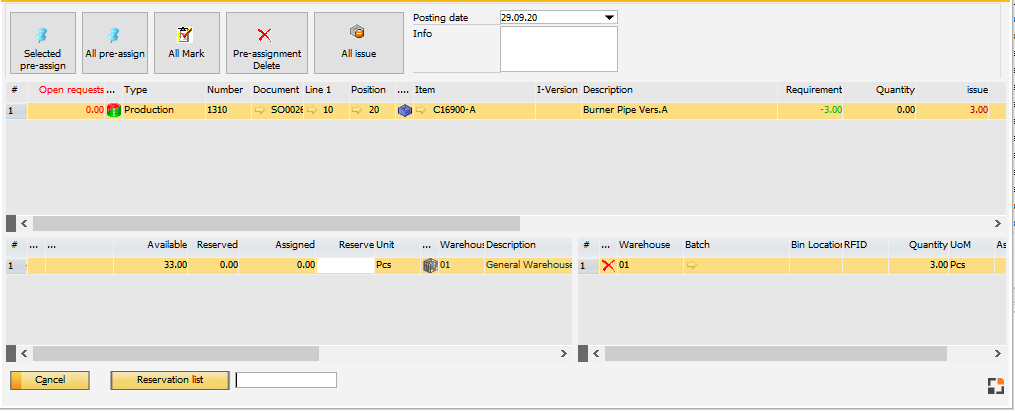Click the Reserve input cell

pyautogui.click(x=346, y=265)
